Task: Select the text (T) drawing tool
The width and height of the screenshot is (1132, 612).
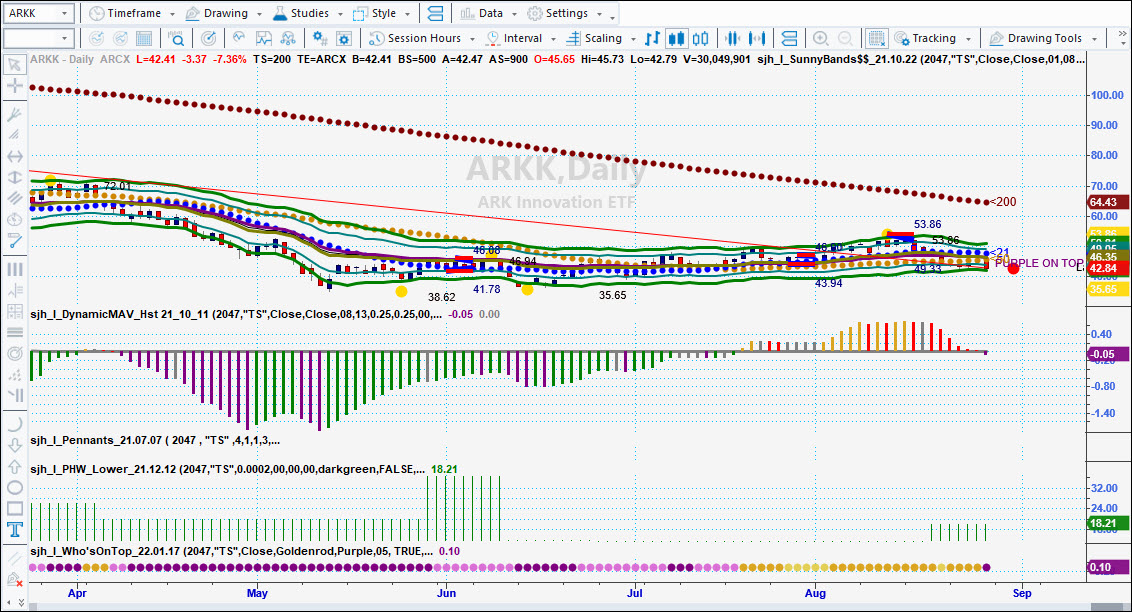Action: coord(14,530)
